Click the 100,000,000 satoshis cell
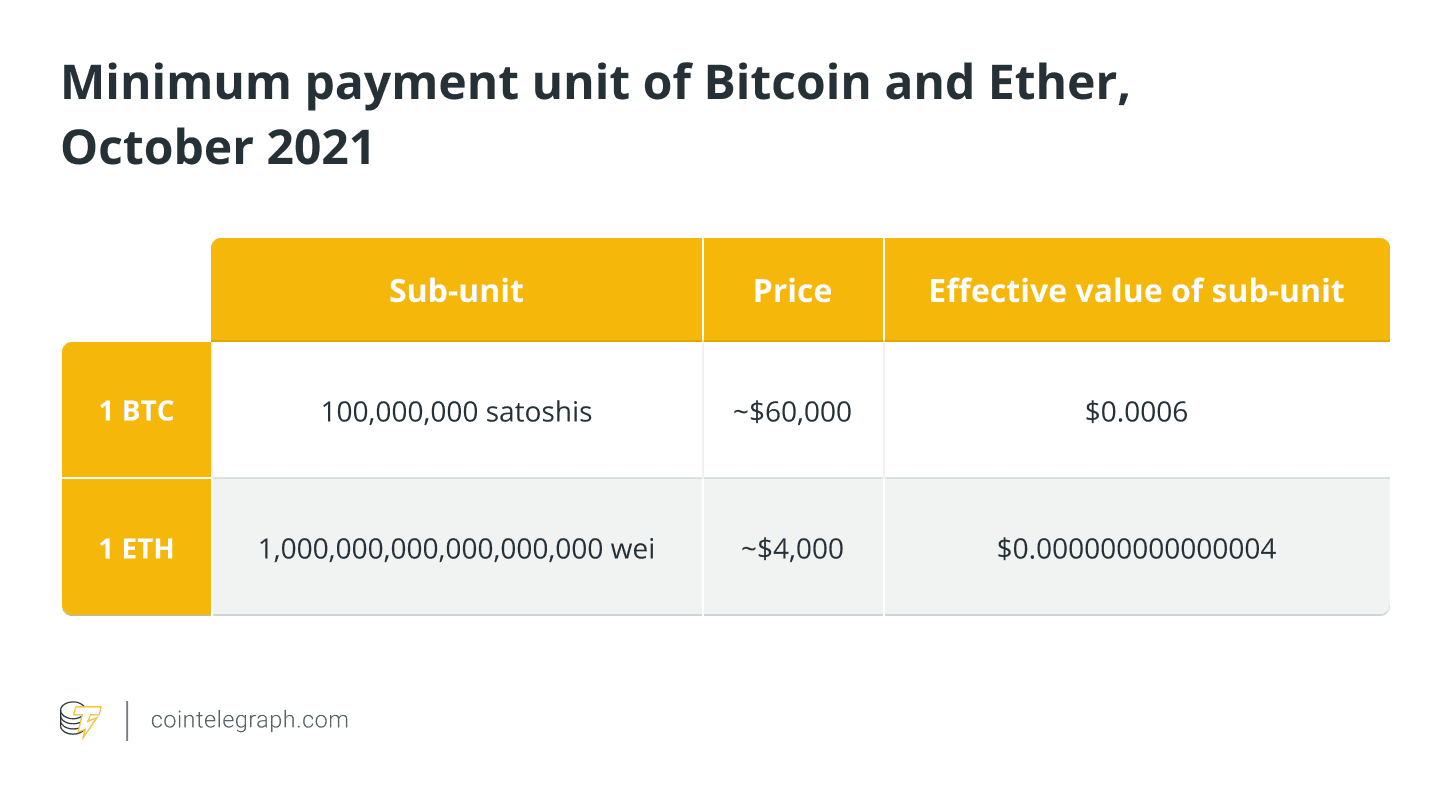The height and width of the screenshot is (801, 1450). point(456,411)
